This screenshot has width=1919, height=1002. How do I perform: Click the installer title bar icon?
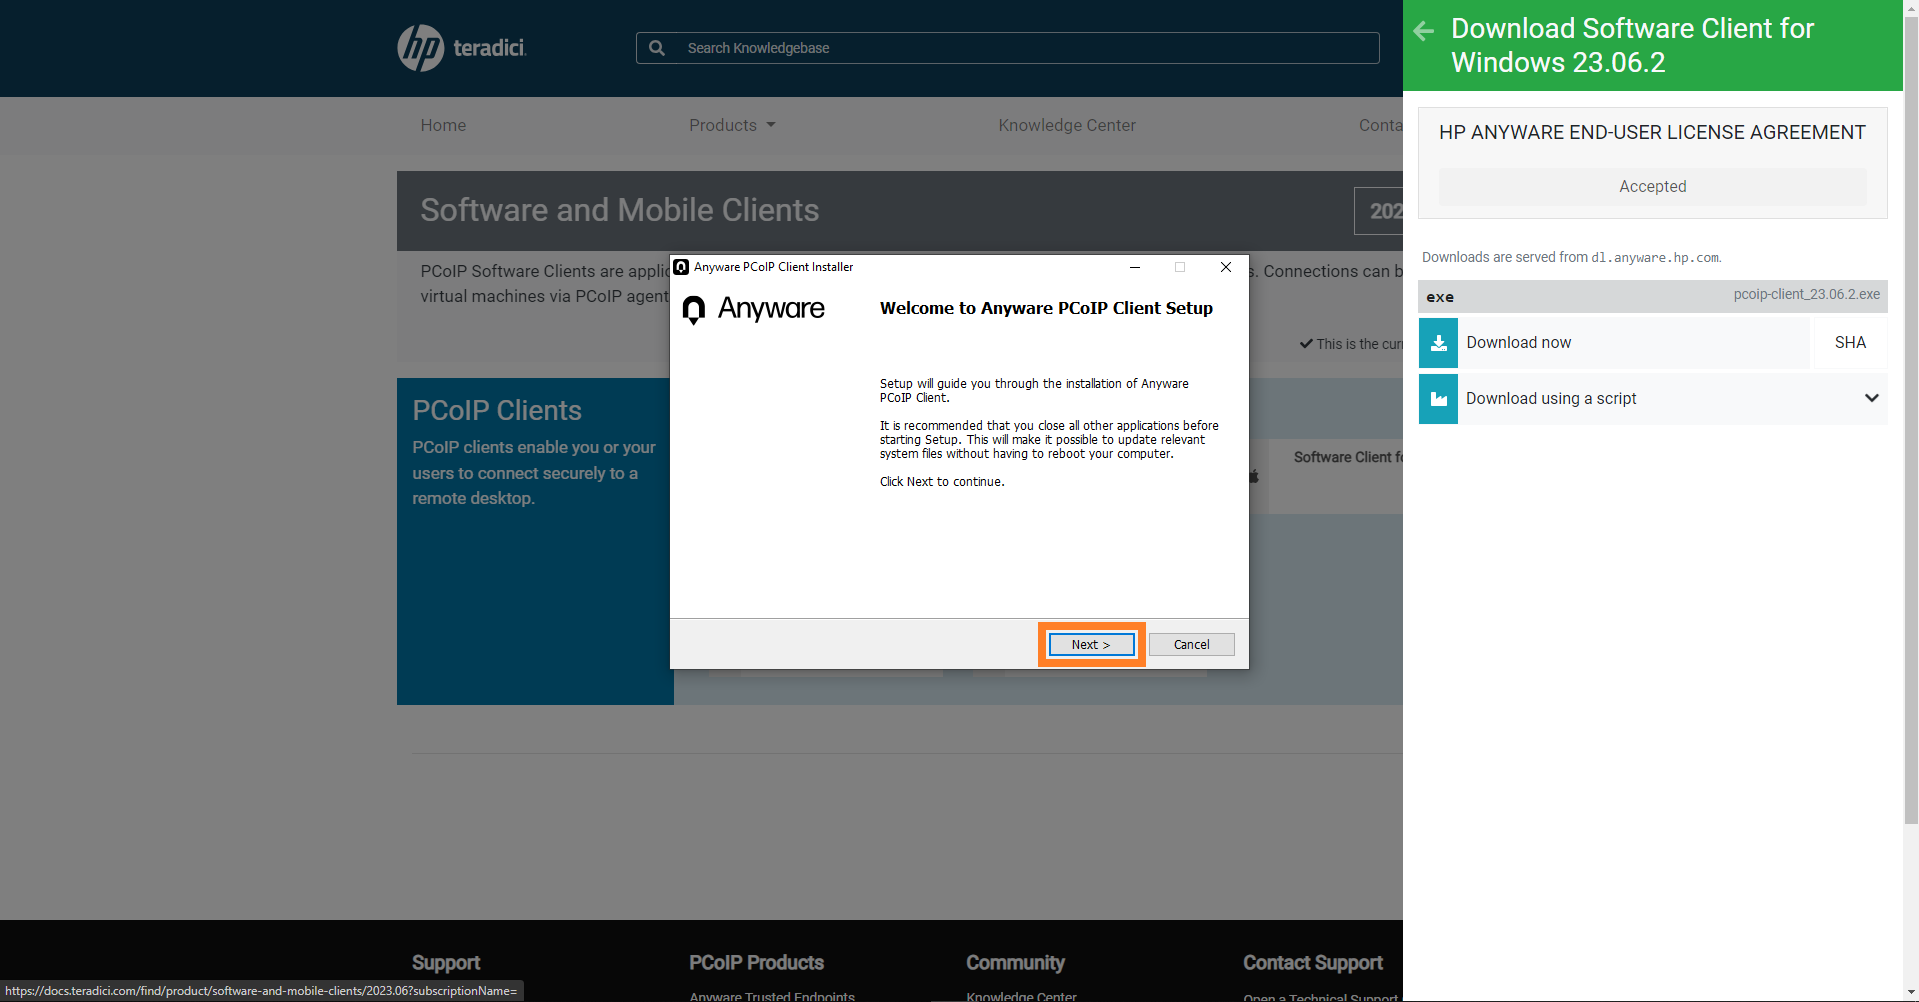point(682,267)
